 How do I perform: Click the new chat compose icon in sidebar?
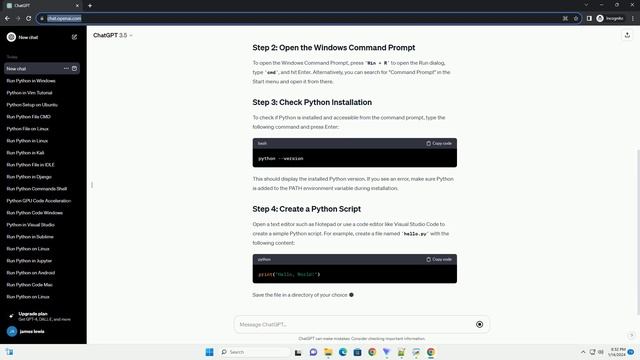(74, 37)
